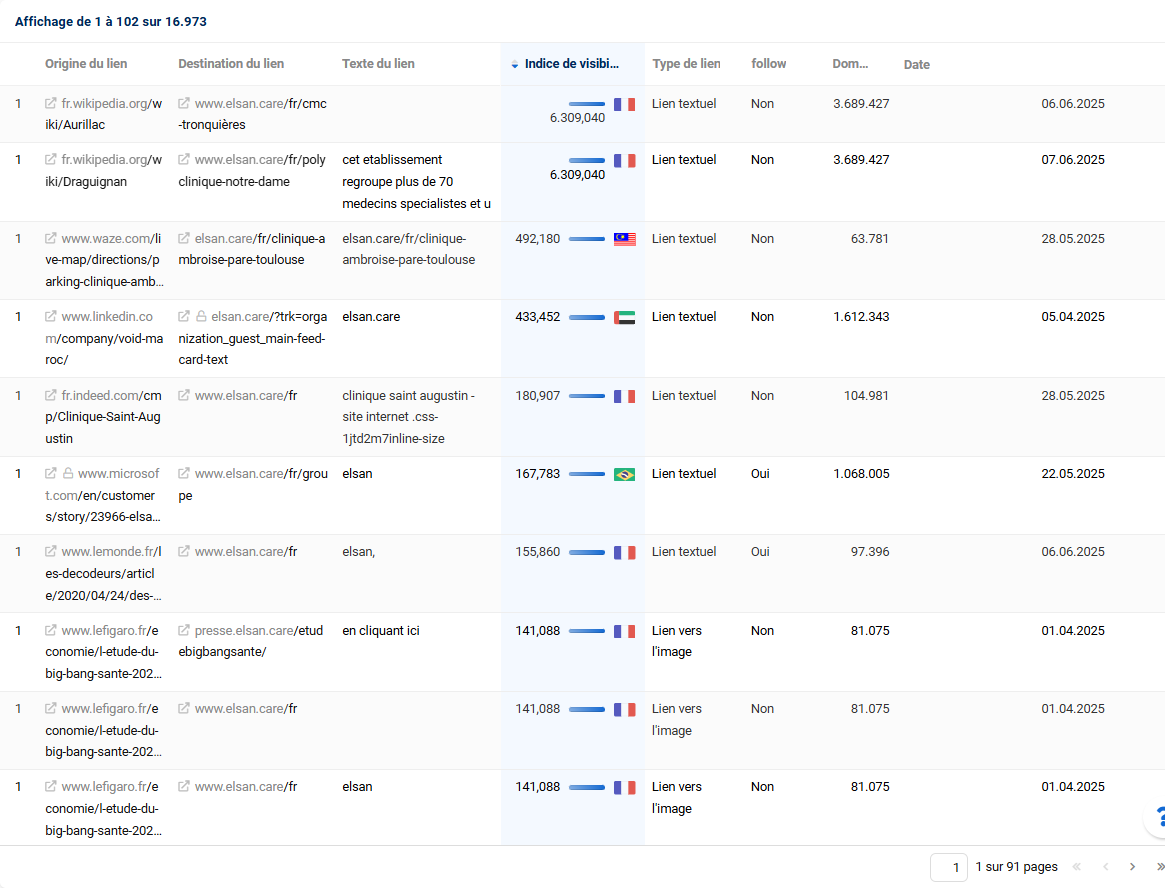
Task: Click the Brazil flag in the microsoft row
Action: tap(625, 474)
